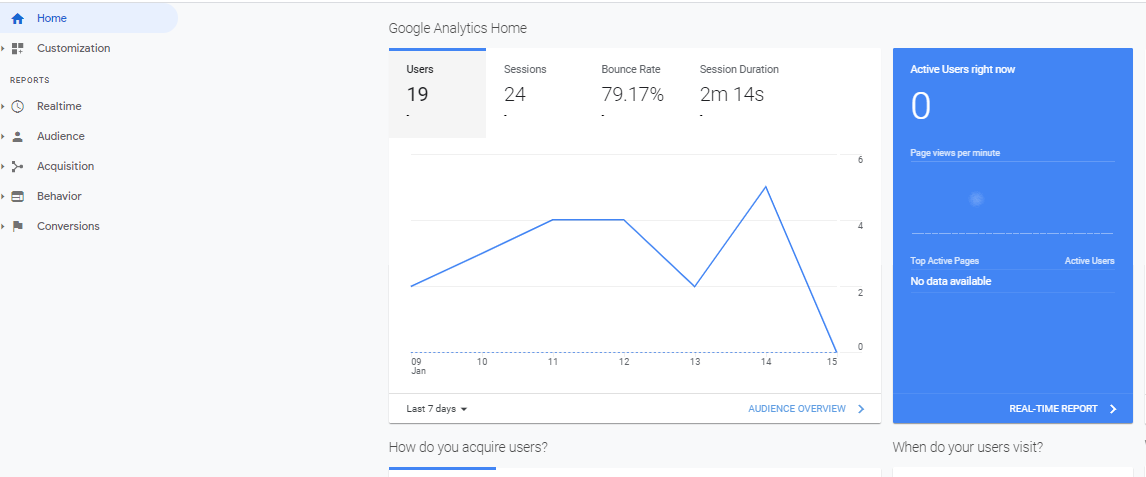The width and height of the screenshot is (1146, 477).
Task: Open the Last 7 days dropdown
Action: (x=438, y=409)
